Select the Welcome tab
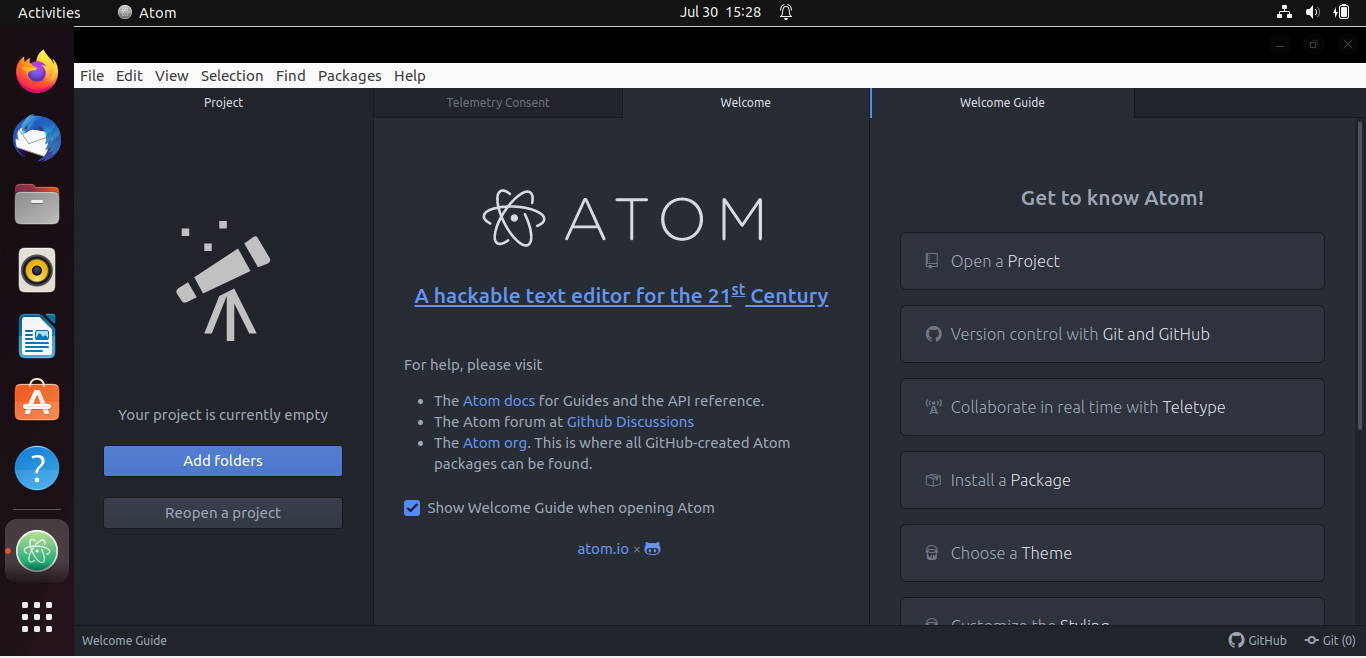This screenshot has height=658, width=1366. click(x=746, y=103)
